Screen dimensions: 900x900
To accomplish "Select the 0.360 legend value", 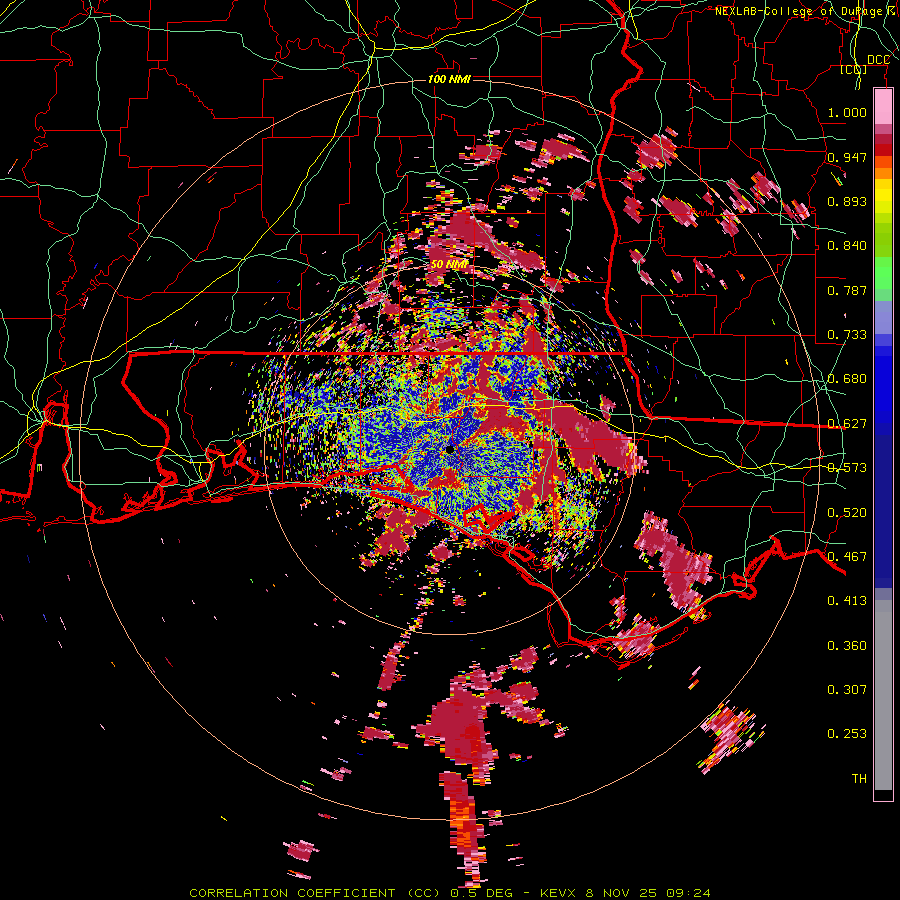I will pos(847,646).
